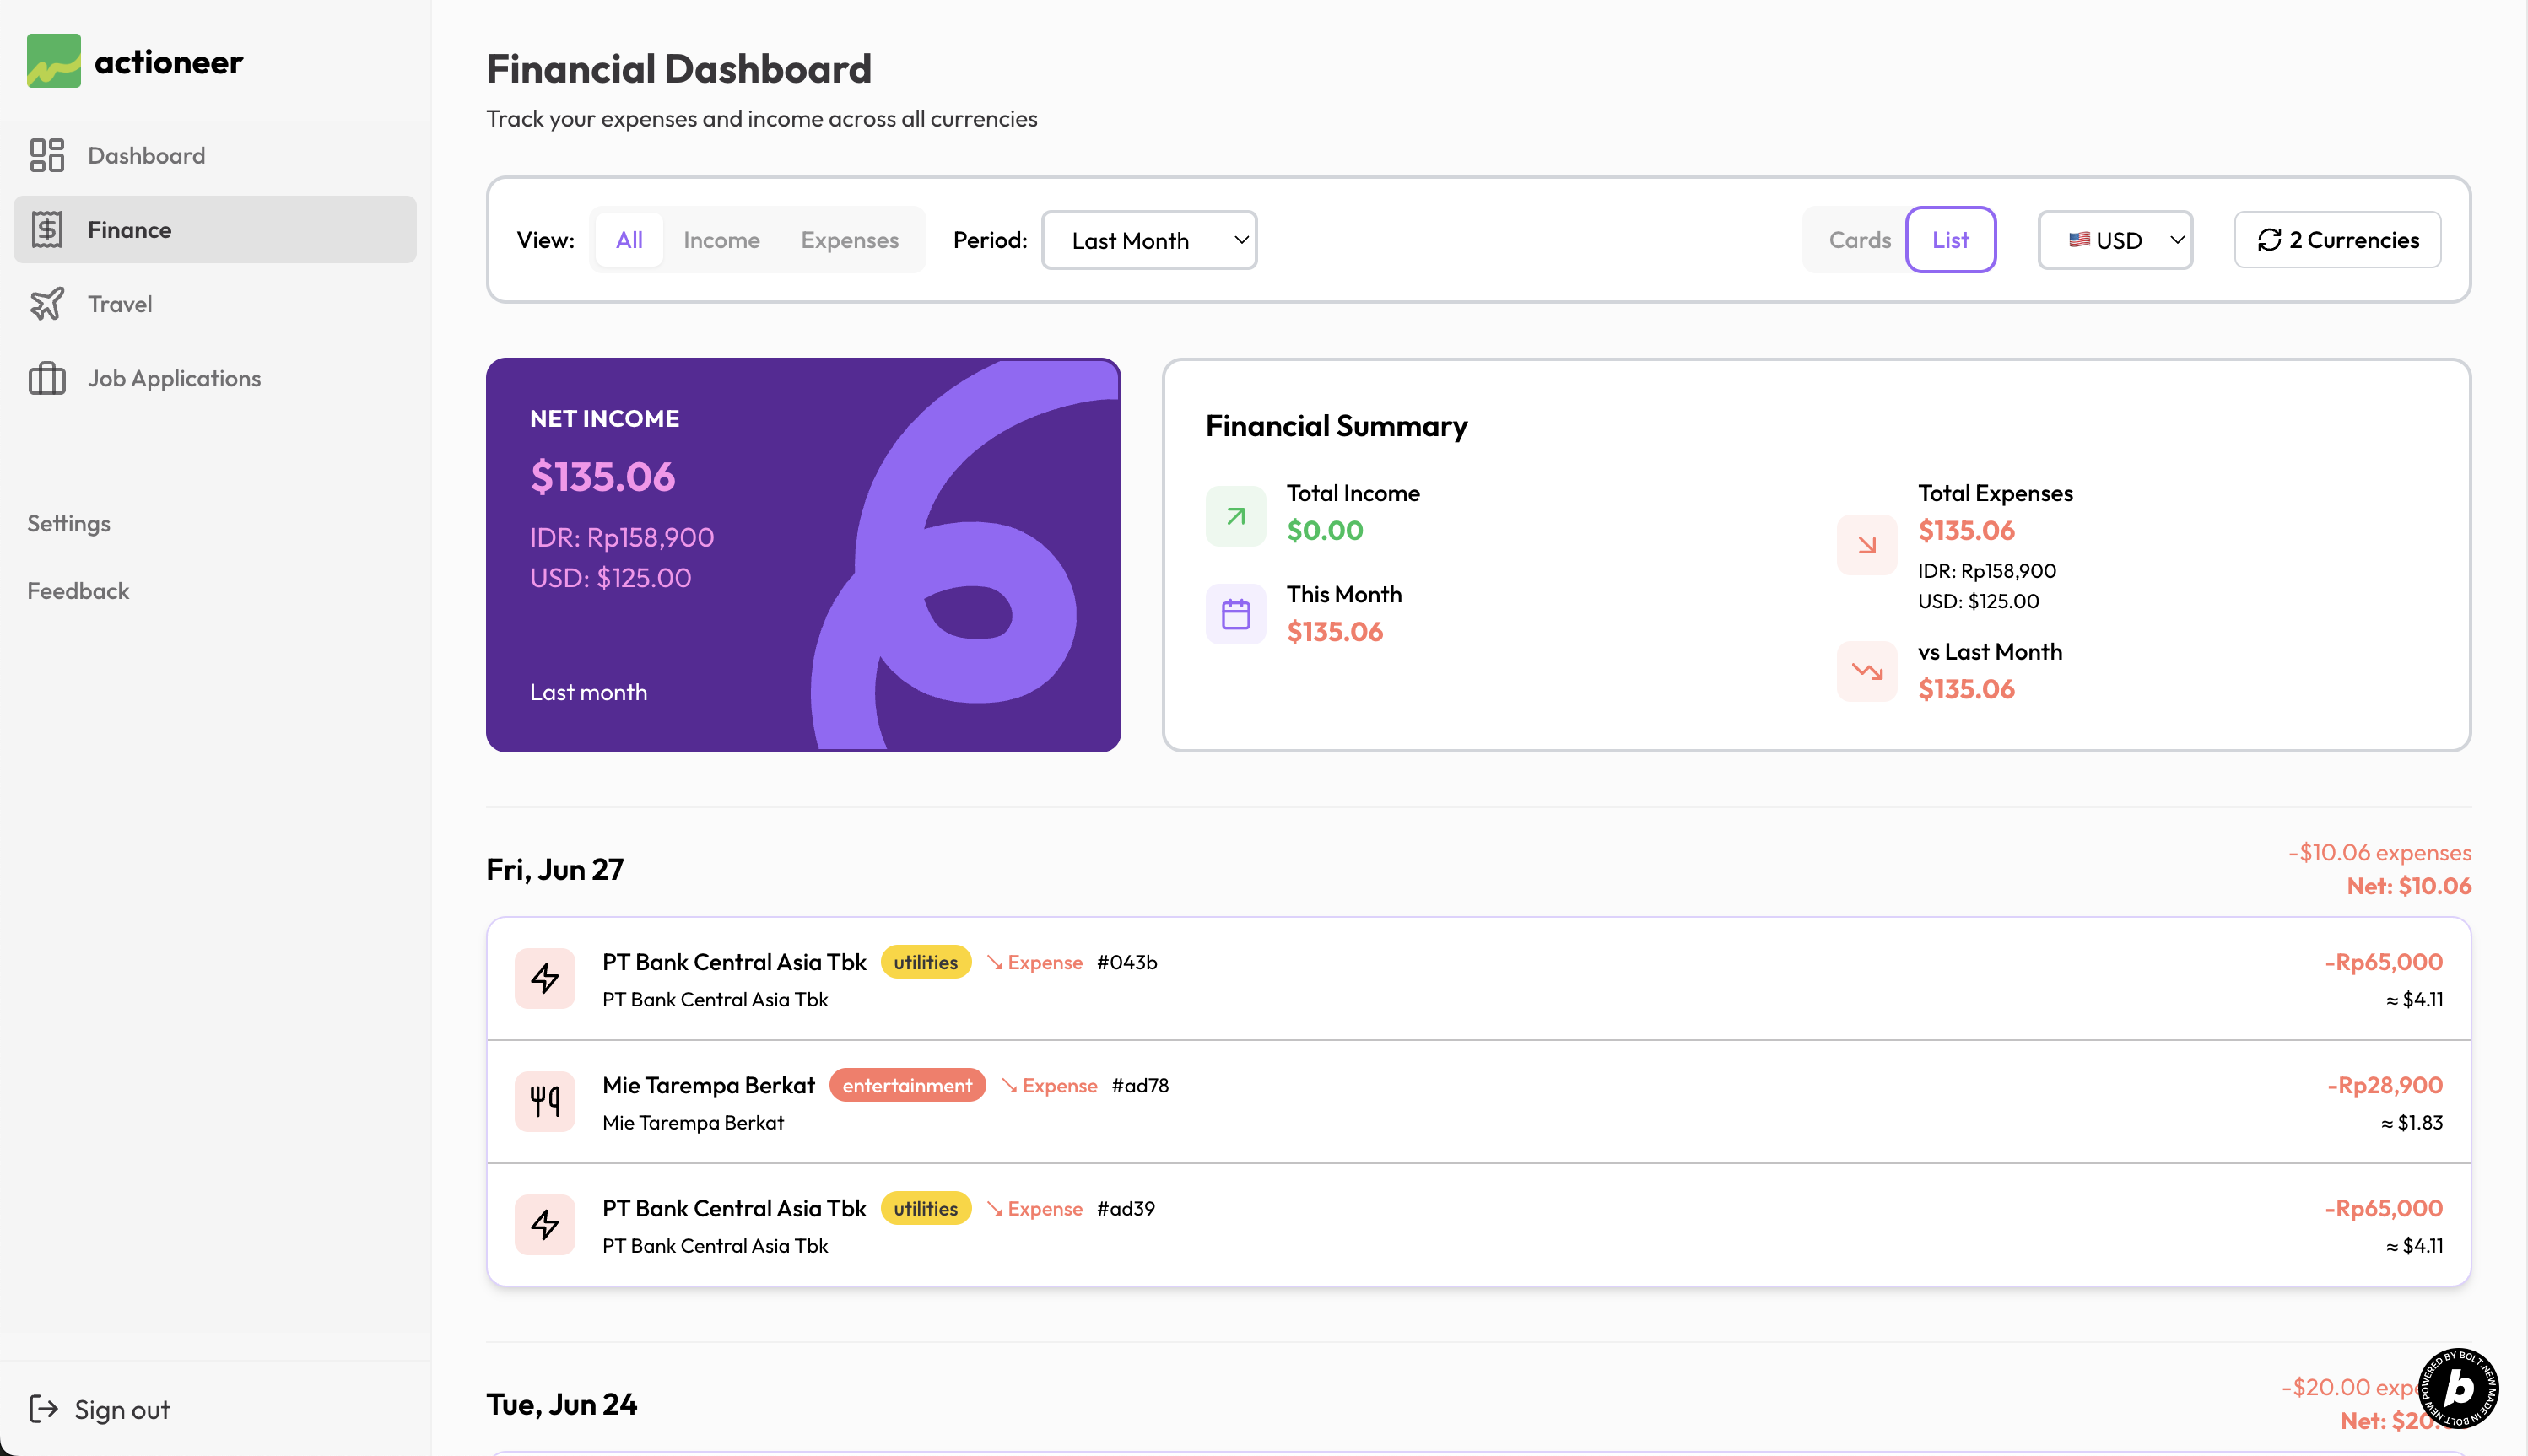Viewport: 2528px width, 1456px height.
Task: Click the actioneer logo icon
Action: coord(53,61)
